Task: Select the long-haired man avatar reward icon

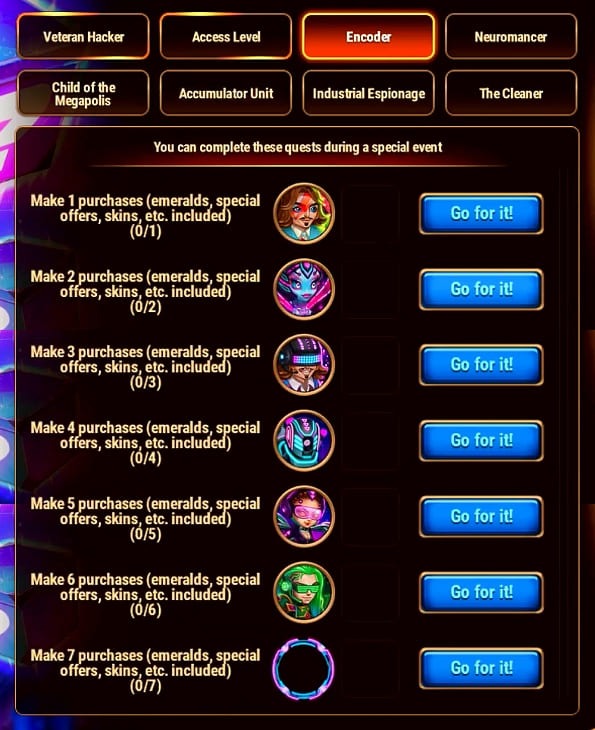Action: click(304, 214)
